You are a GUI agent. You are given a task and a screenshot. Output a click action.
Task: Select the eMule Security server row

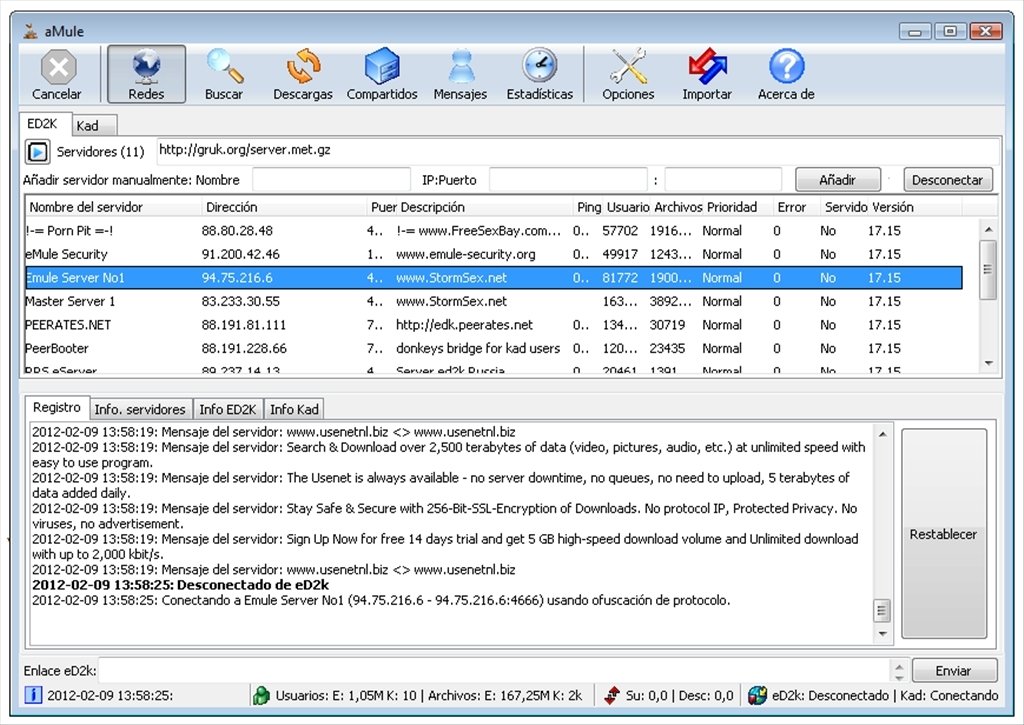coord(493,254)
